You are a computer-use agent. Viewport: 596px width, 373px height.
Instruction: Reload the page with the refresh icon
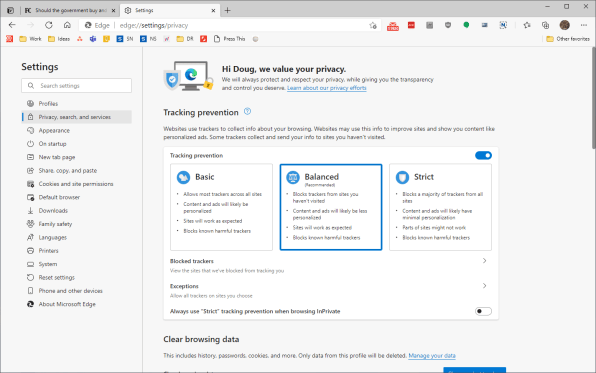coord(49,25)
